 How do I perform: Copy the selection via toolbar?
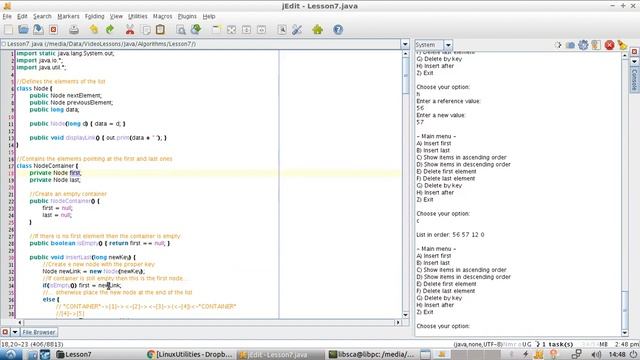coord(145,29)
